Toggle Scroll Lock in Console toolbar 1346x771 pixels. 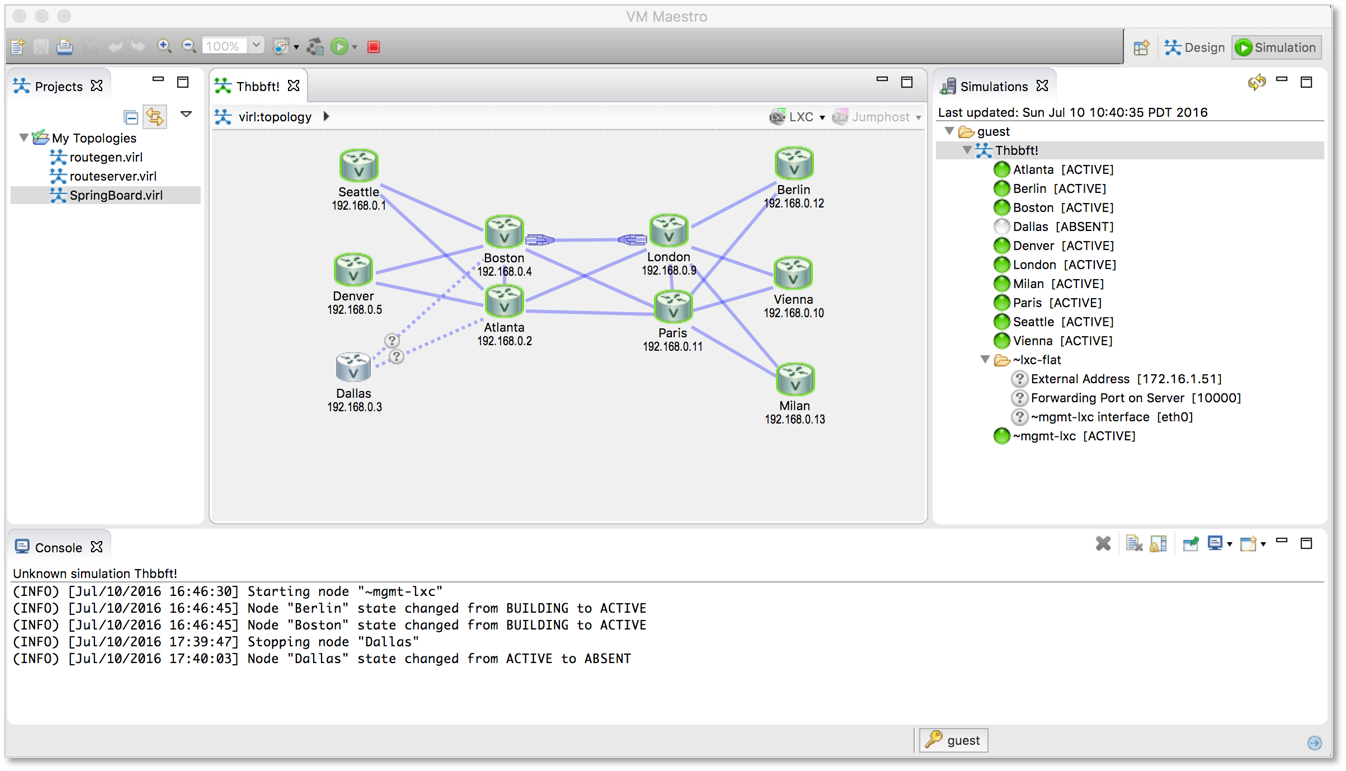tap(1158, 544)
